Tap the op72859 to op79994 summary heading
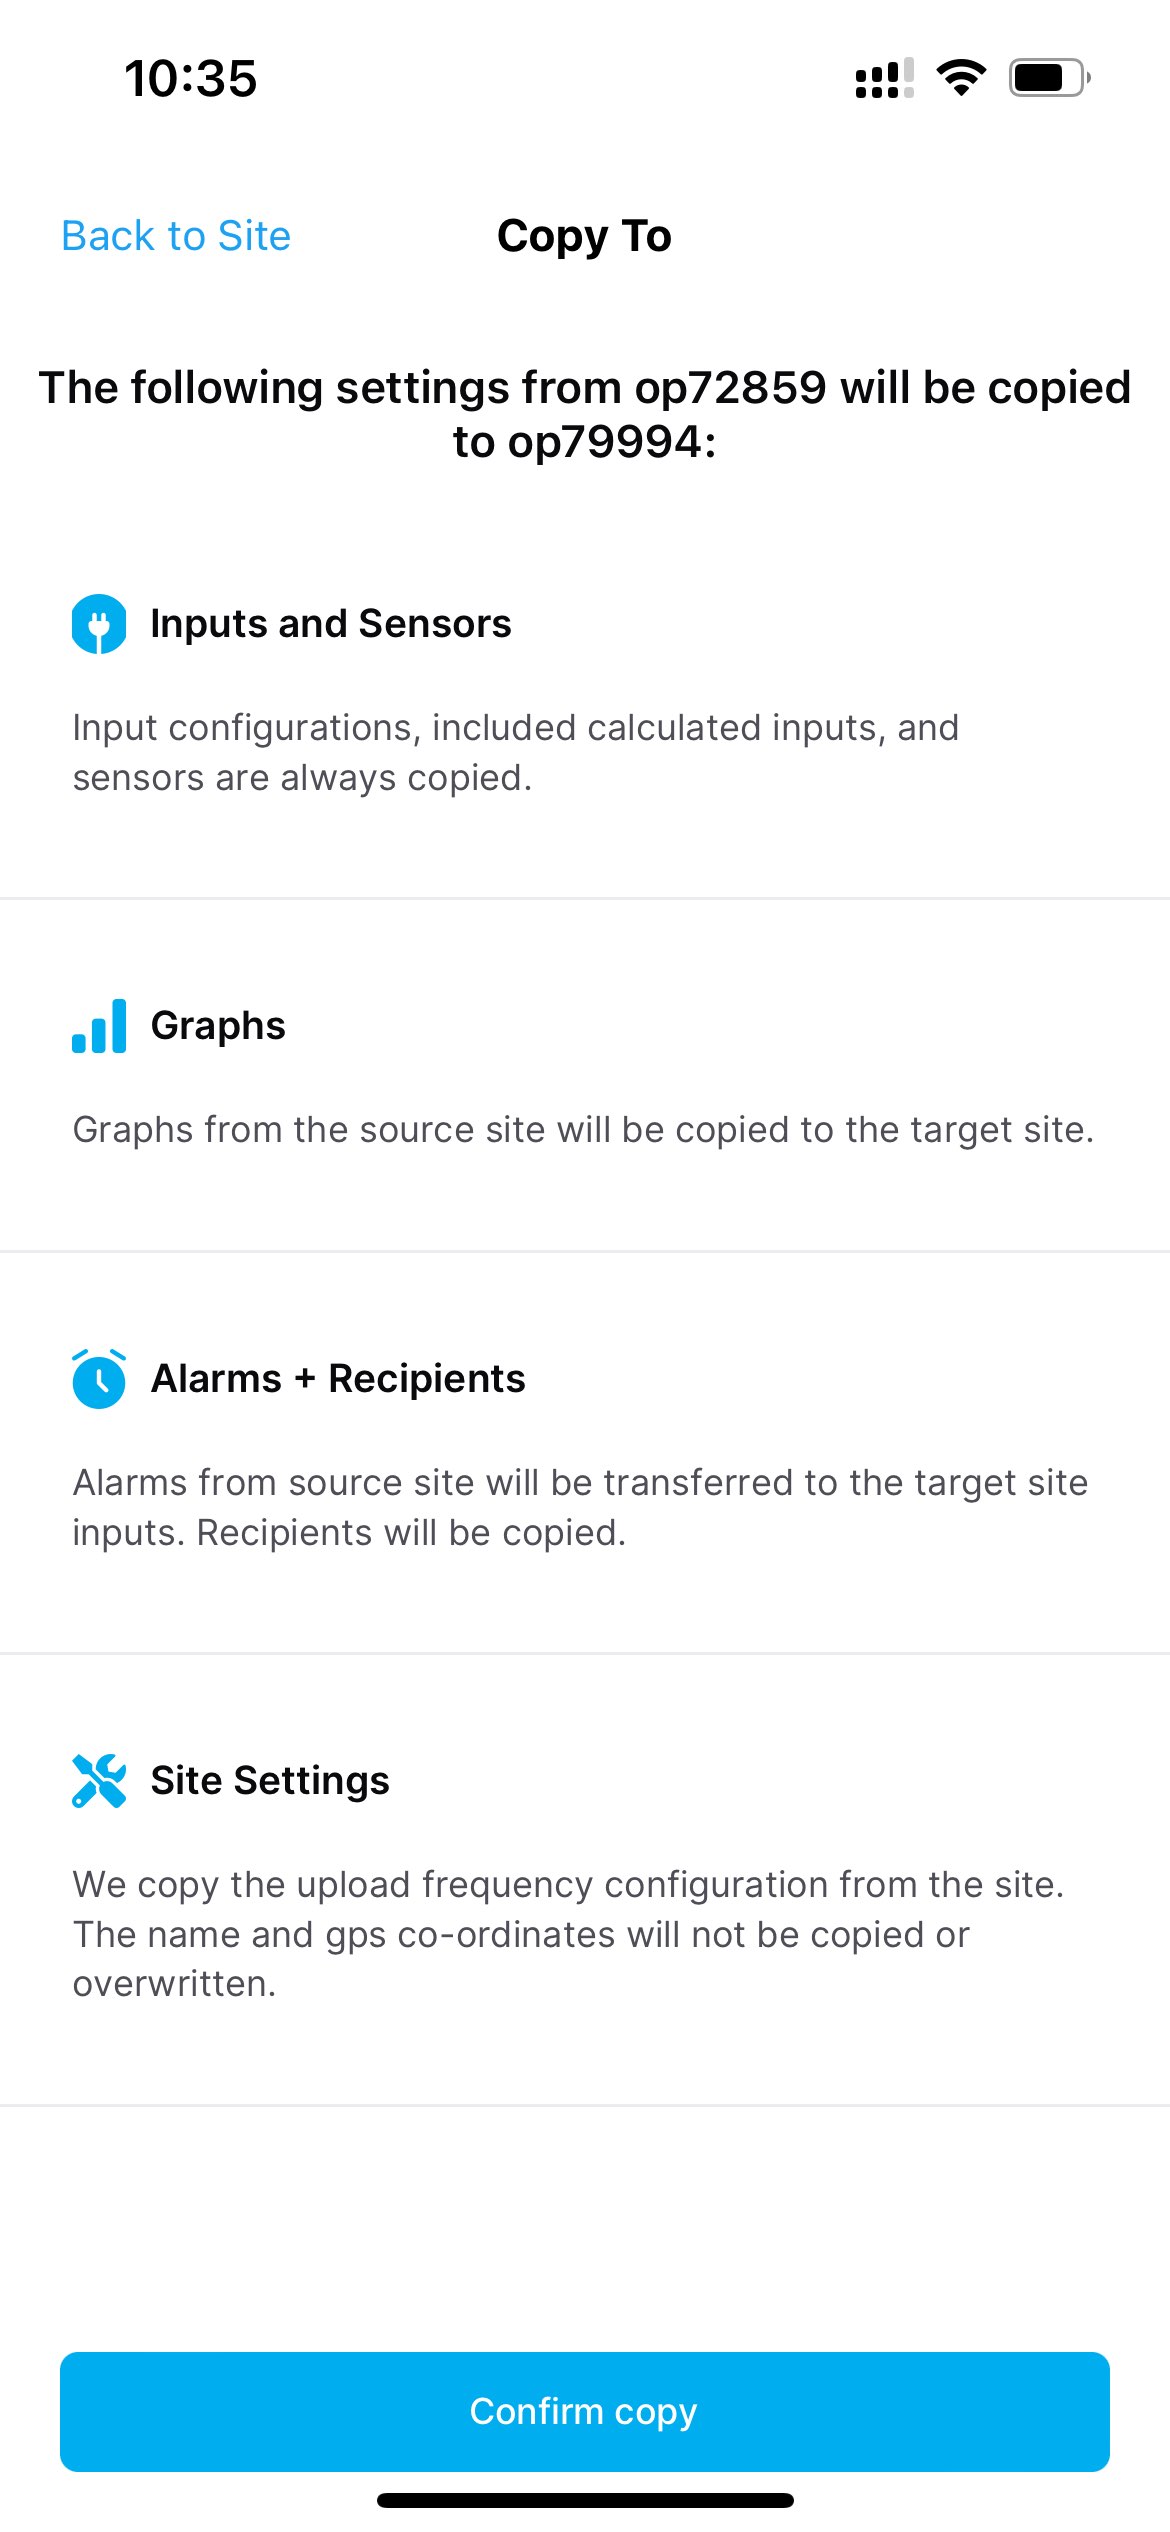This screenshot has width=1170, height=2532. (585, 414)
